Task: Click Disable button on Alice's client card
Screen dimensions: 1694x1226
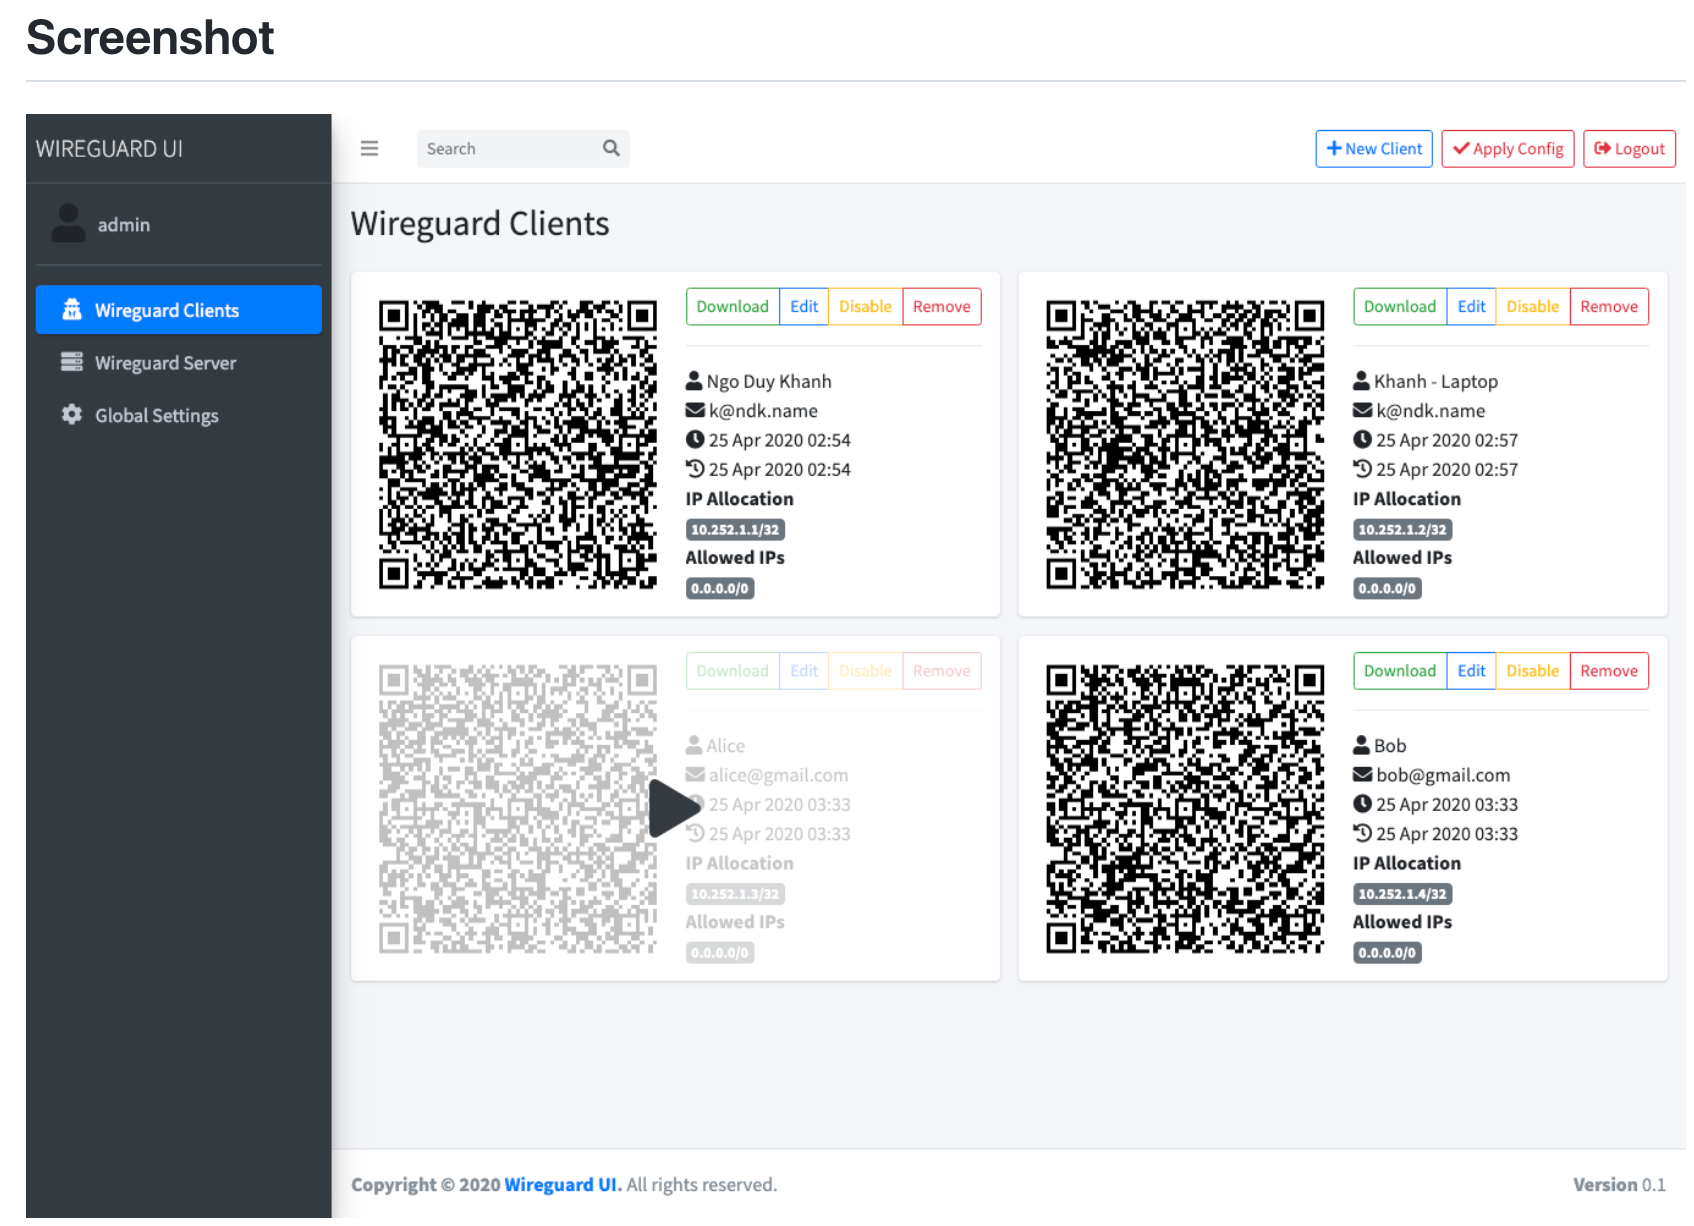Action: point(865,670)
